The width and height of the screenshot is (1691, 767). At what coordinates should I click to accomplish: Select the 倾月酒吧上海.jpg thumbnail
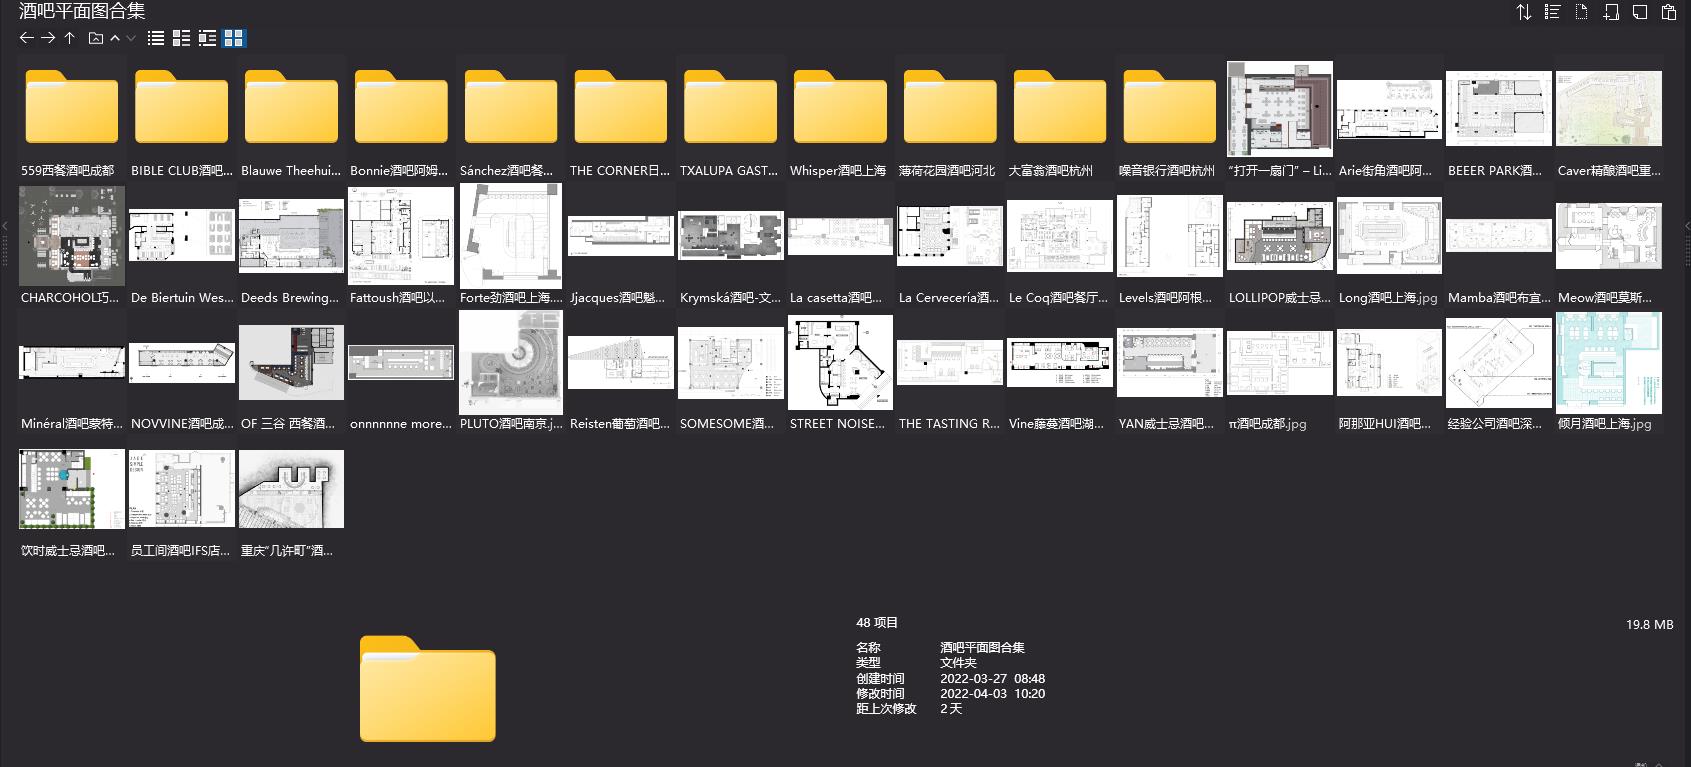pyautogui.click(x=1609, y=362)
